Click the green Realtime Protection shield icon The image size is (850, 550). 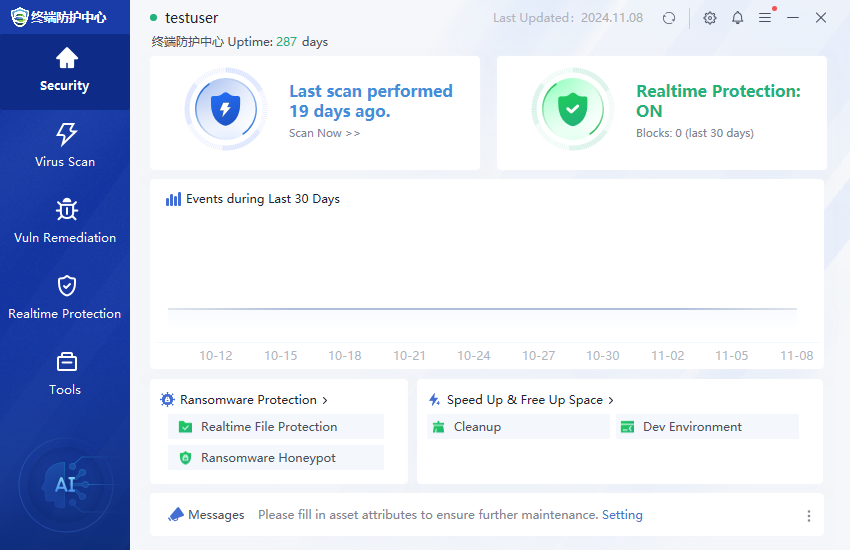click(571, 108)
